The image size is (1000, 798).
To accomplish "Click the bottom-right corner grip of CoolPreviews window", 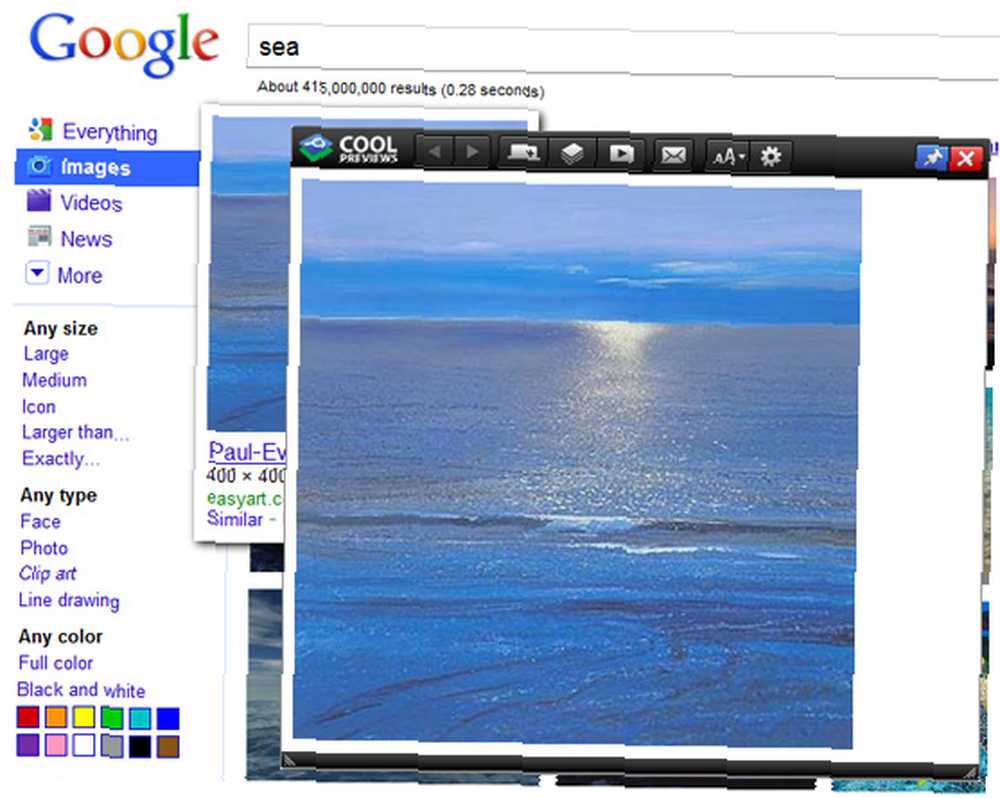I will 970,772.
